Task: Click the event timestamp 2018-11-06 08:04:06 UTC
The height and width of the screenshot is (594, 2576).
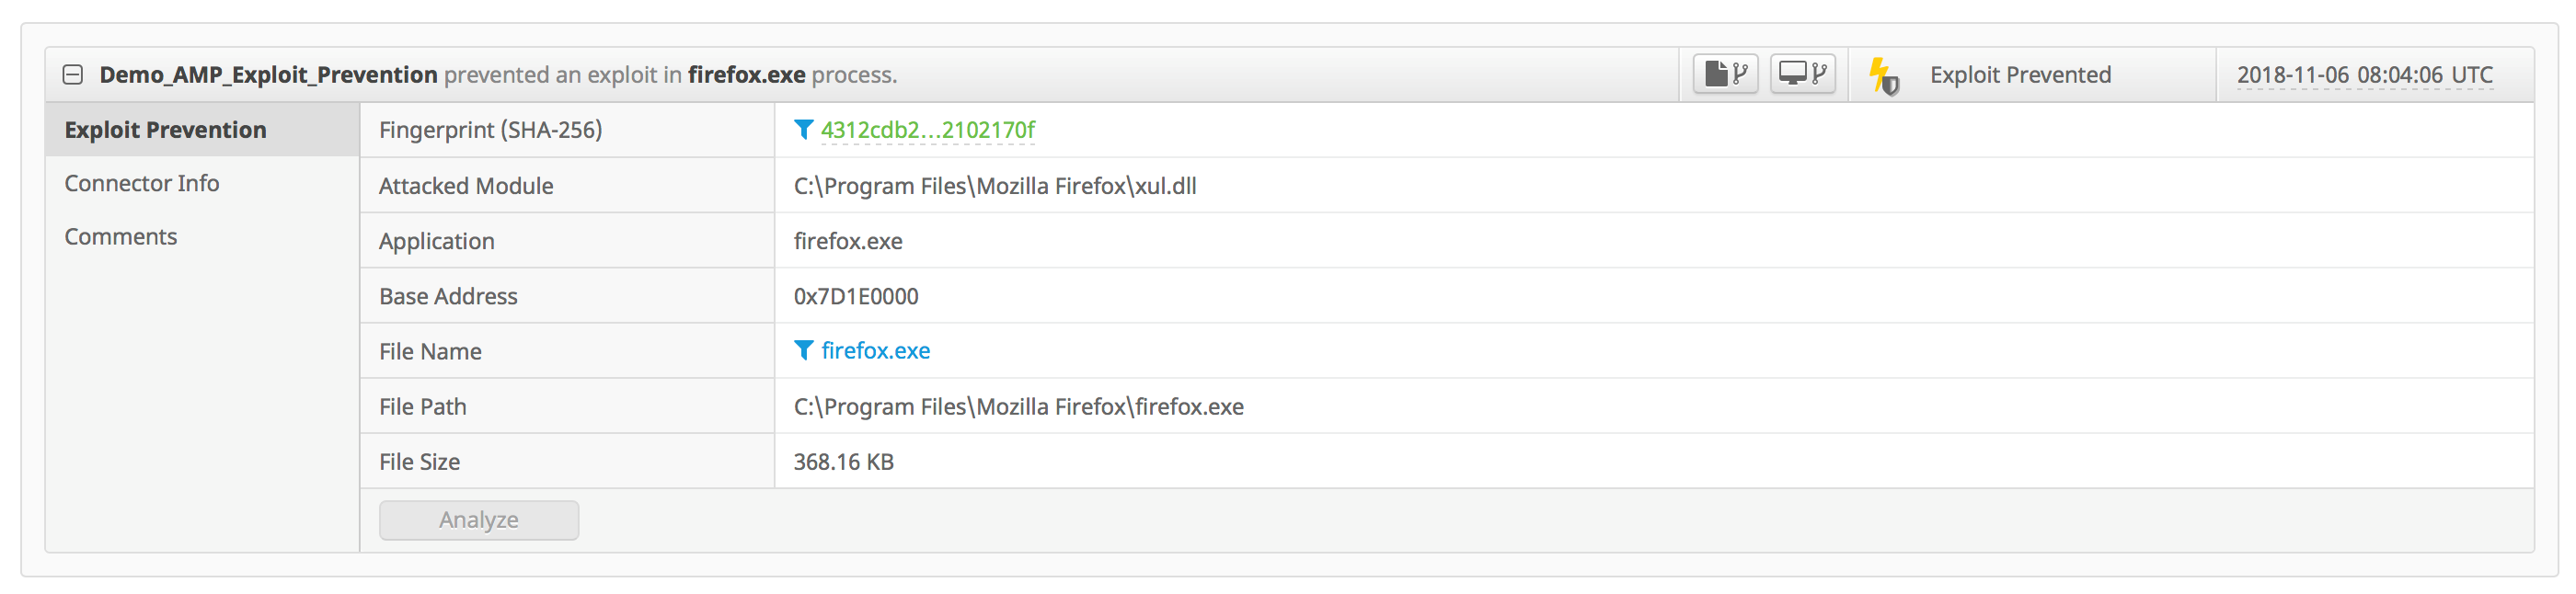Action: 2364,75
